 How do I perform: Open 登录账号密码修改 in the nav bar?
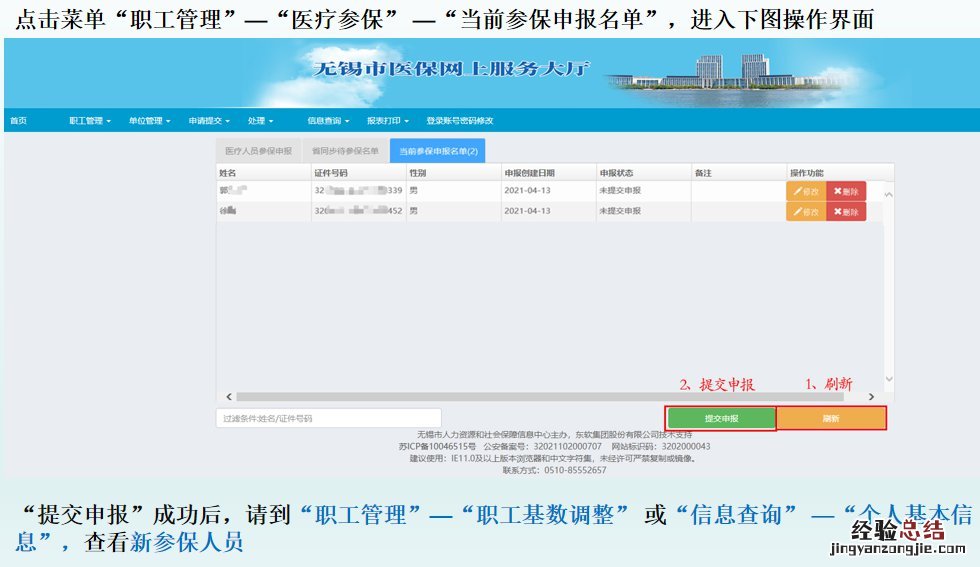pyautogui.click(x=459, y=121)
